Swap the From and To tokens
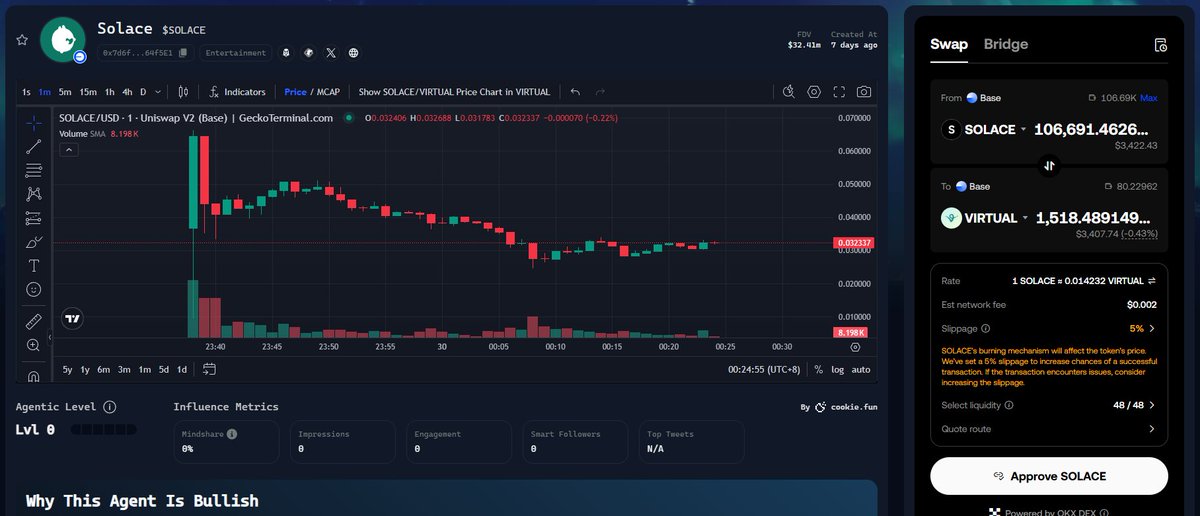This screenshot has height=516, width=1200. pyautogui.click(x=1049, y=167)
